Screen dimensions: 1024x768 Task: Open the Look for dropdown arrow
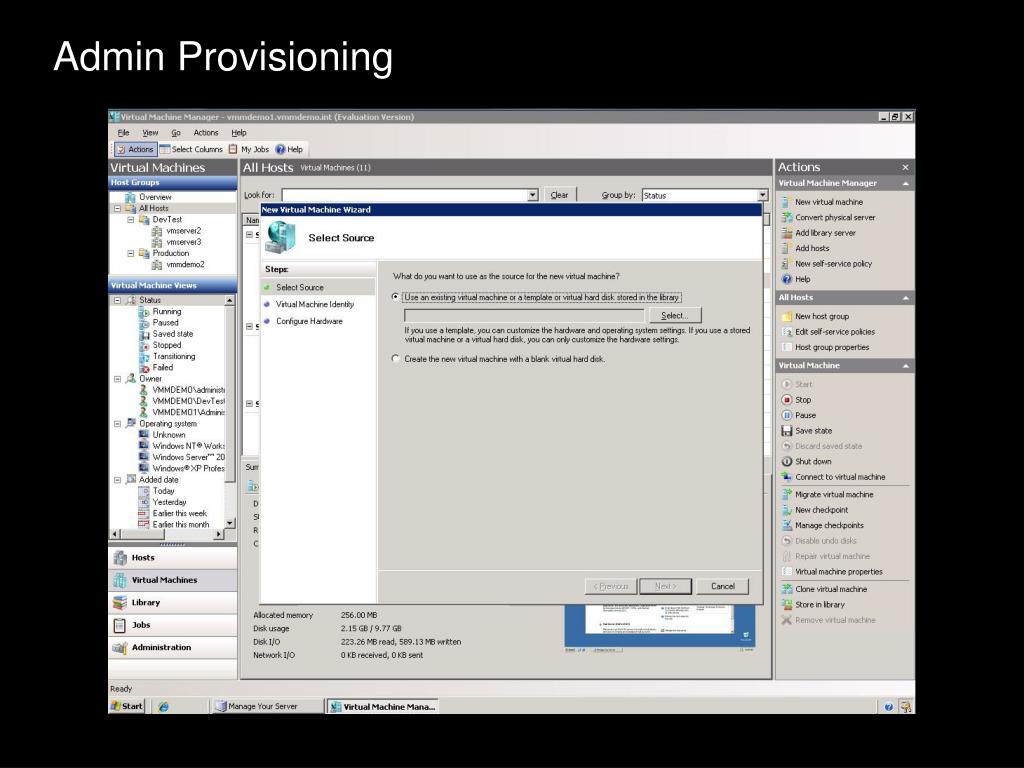[x=533, y=195]
